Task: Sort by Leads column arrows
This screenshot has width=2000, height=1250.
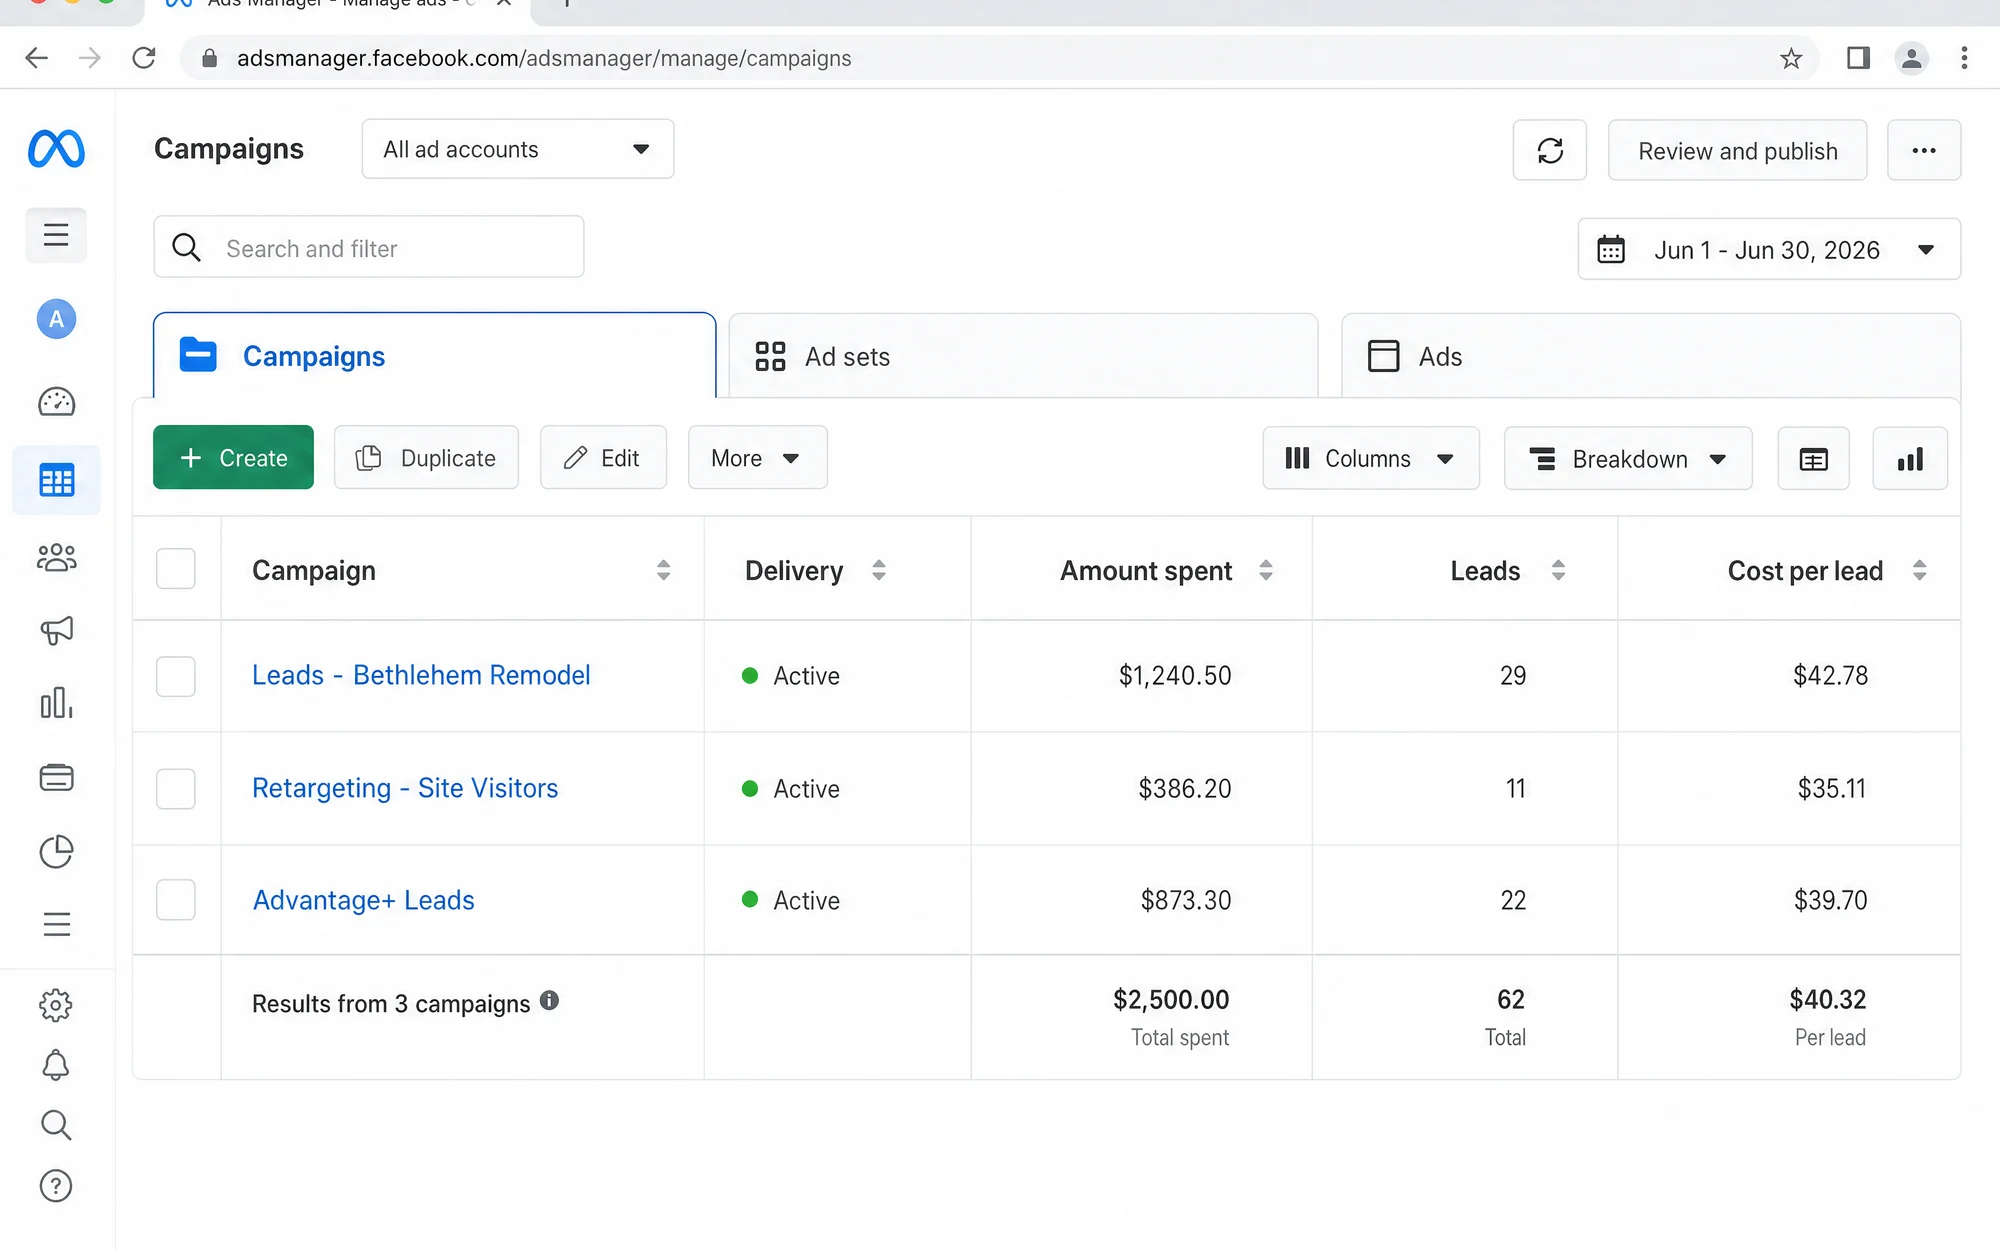Action: click(1558, 570)
